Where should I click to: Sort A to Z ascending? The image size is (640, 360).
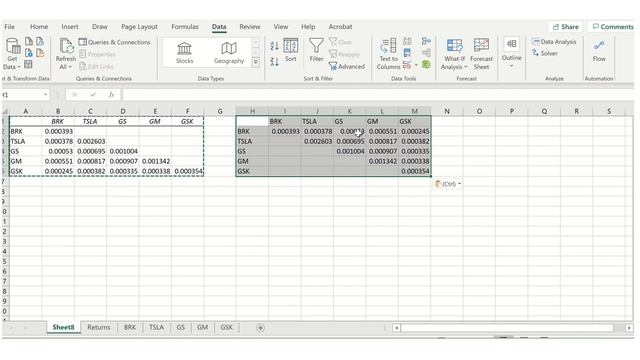click(x=274, y=46)
